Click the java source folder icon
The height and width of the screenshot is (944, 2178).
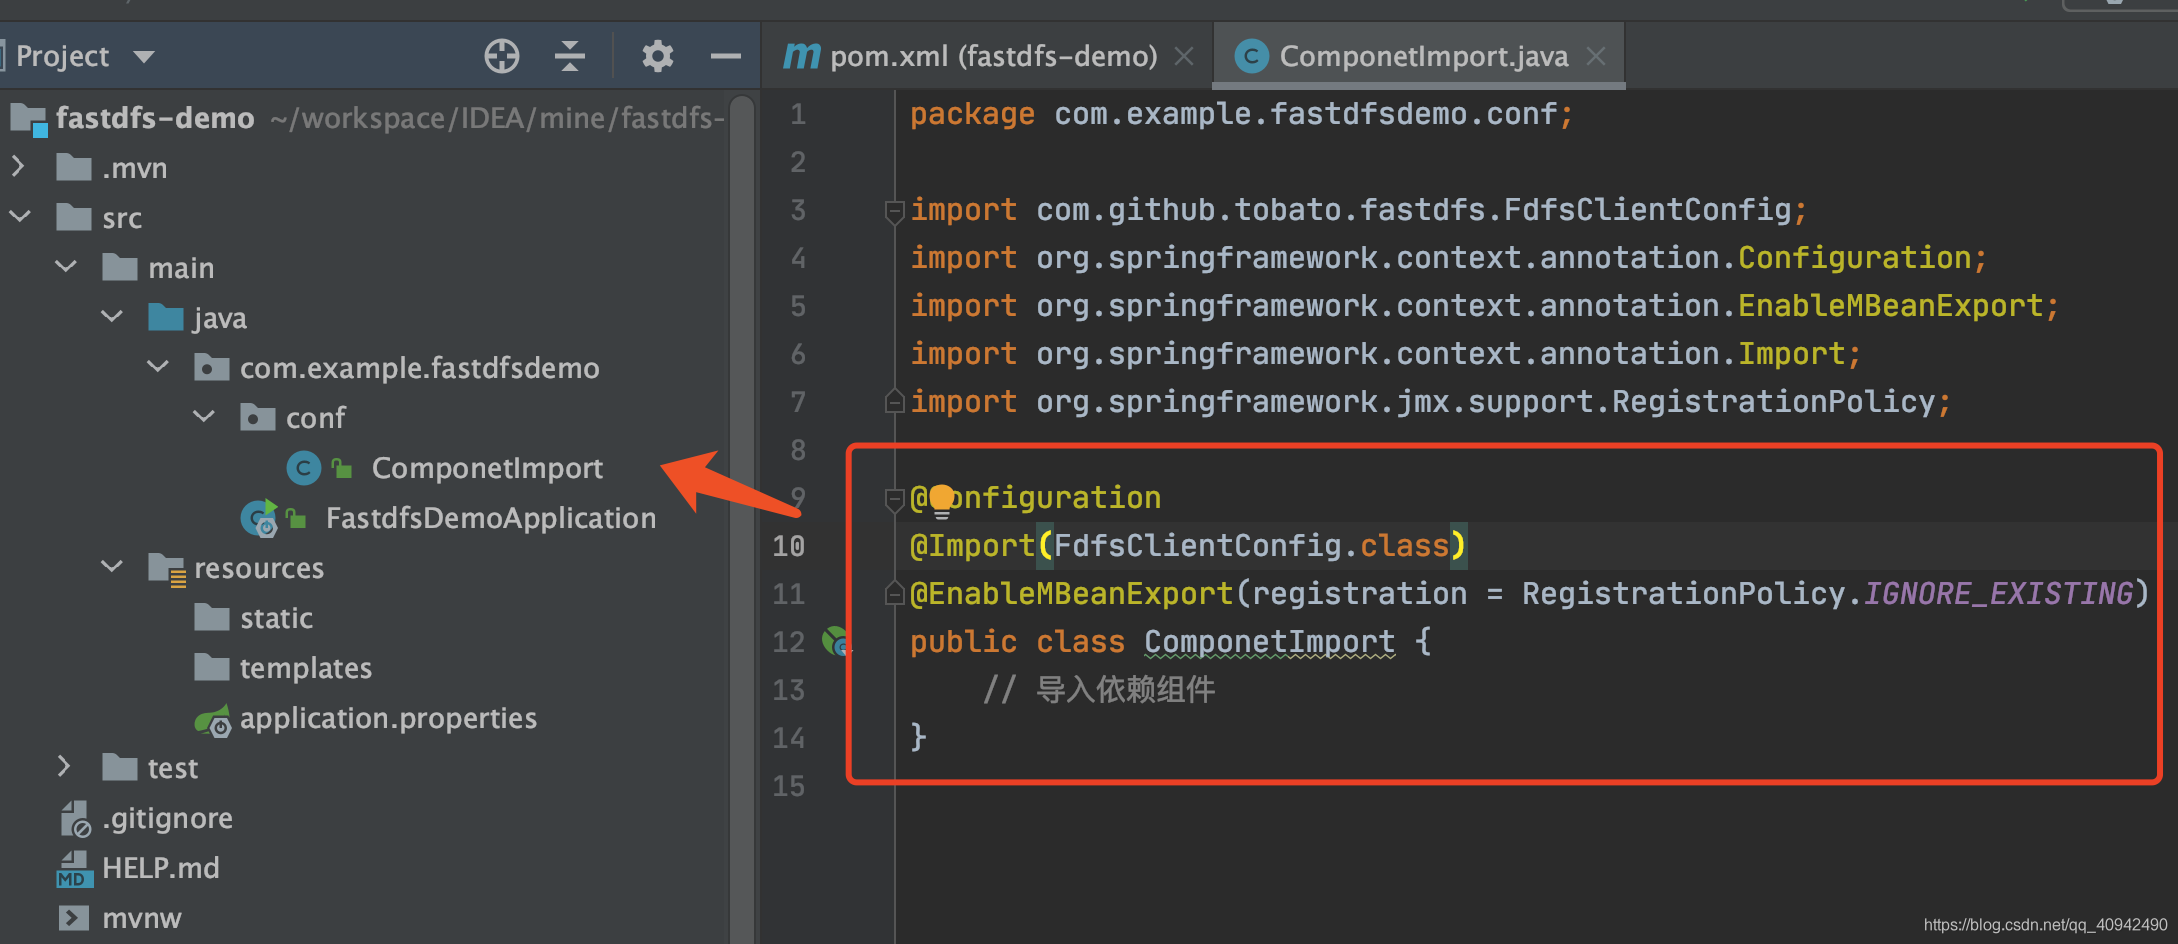[166, 317]
